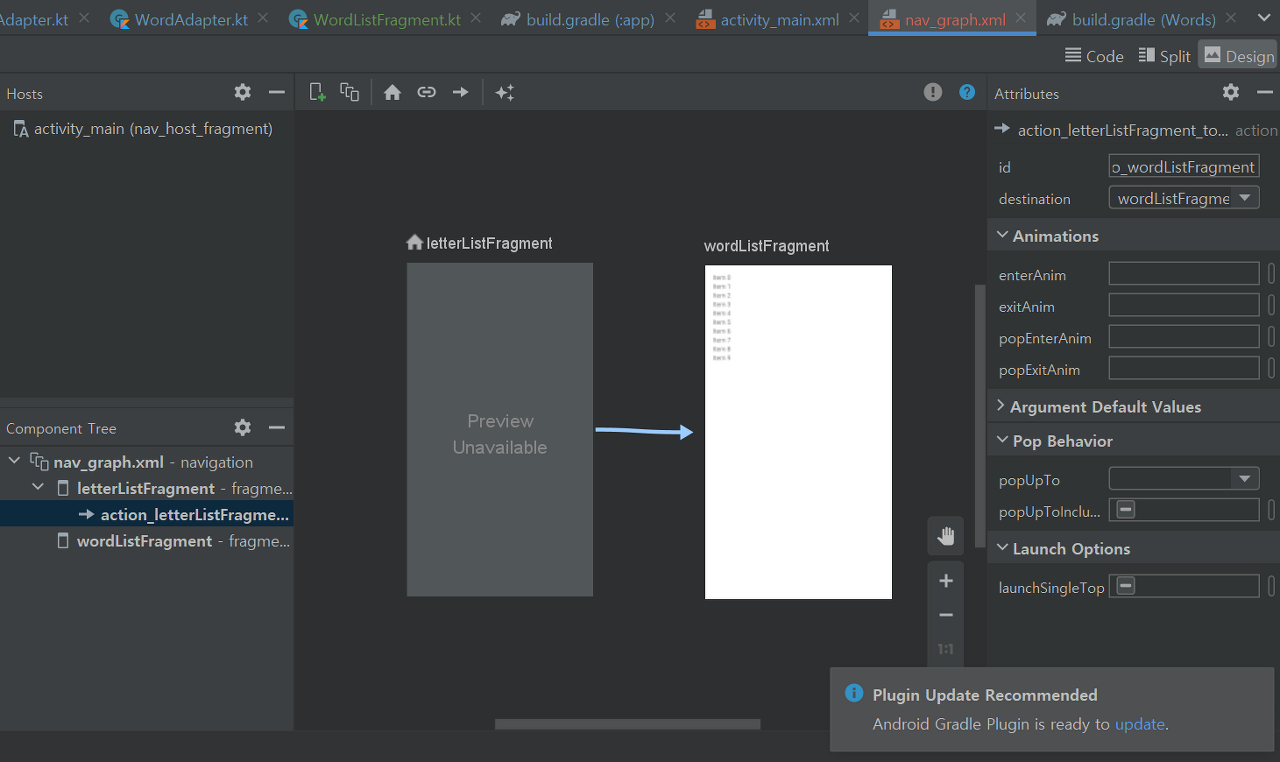Click the enterAnim input field
Screen dimensions: 1280x762
(1184, 274)
